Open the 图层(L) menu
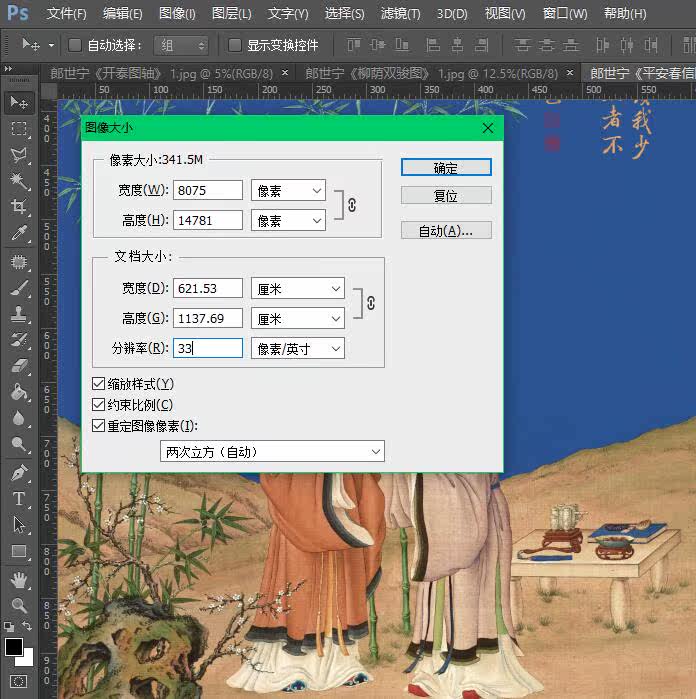 click(x=231, y=14)
